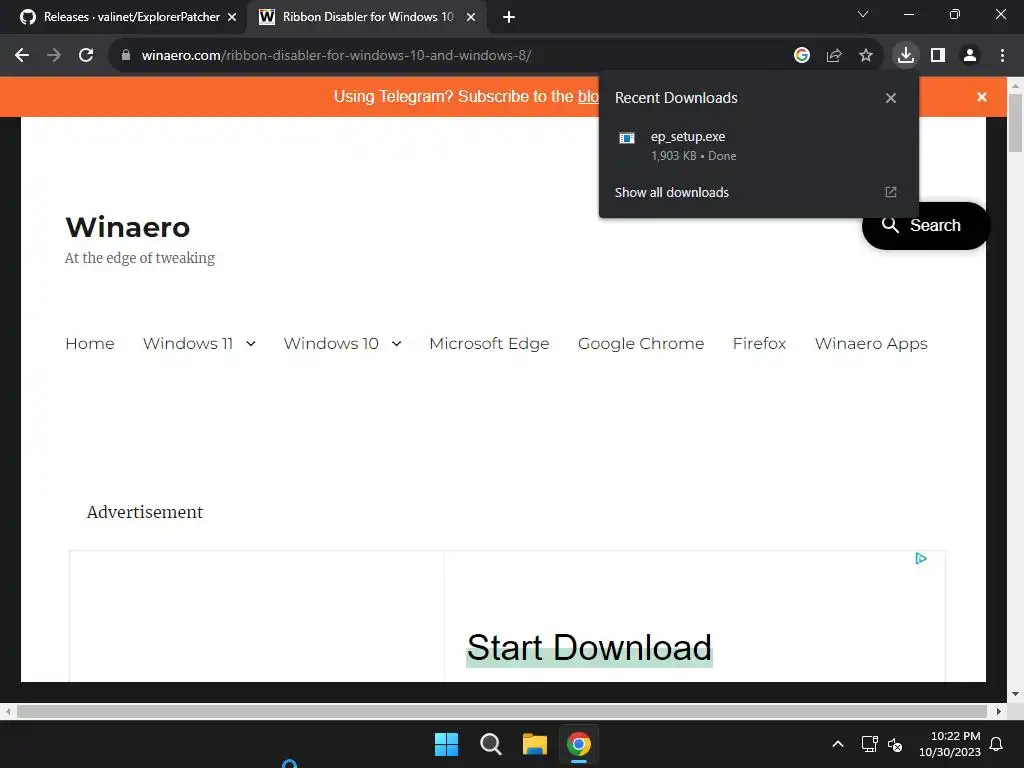This screenshot has width=1024, height=768.
Task: Dismiss the orange Telegram banner
Action: coord(982,97)
